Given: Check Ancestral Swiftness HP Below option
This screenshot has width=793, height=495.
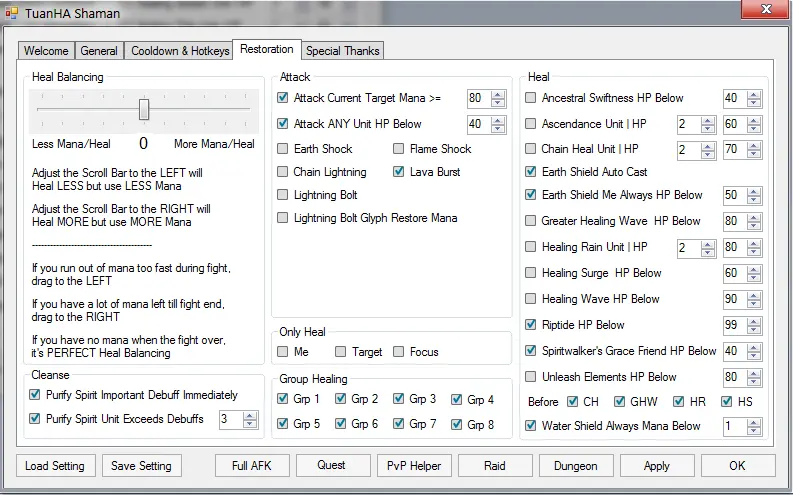Looking at the screenshot, I should tap(531, 98).
